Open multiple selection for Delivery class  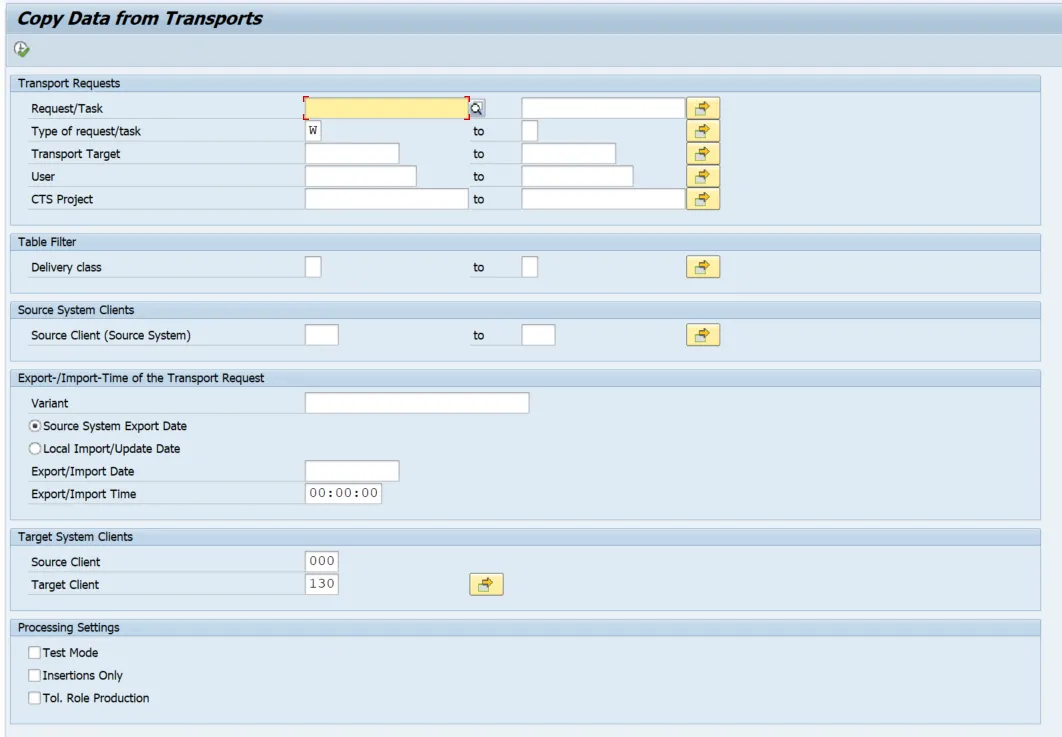point(702,267)
